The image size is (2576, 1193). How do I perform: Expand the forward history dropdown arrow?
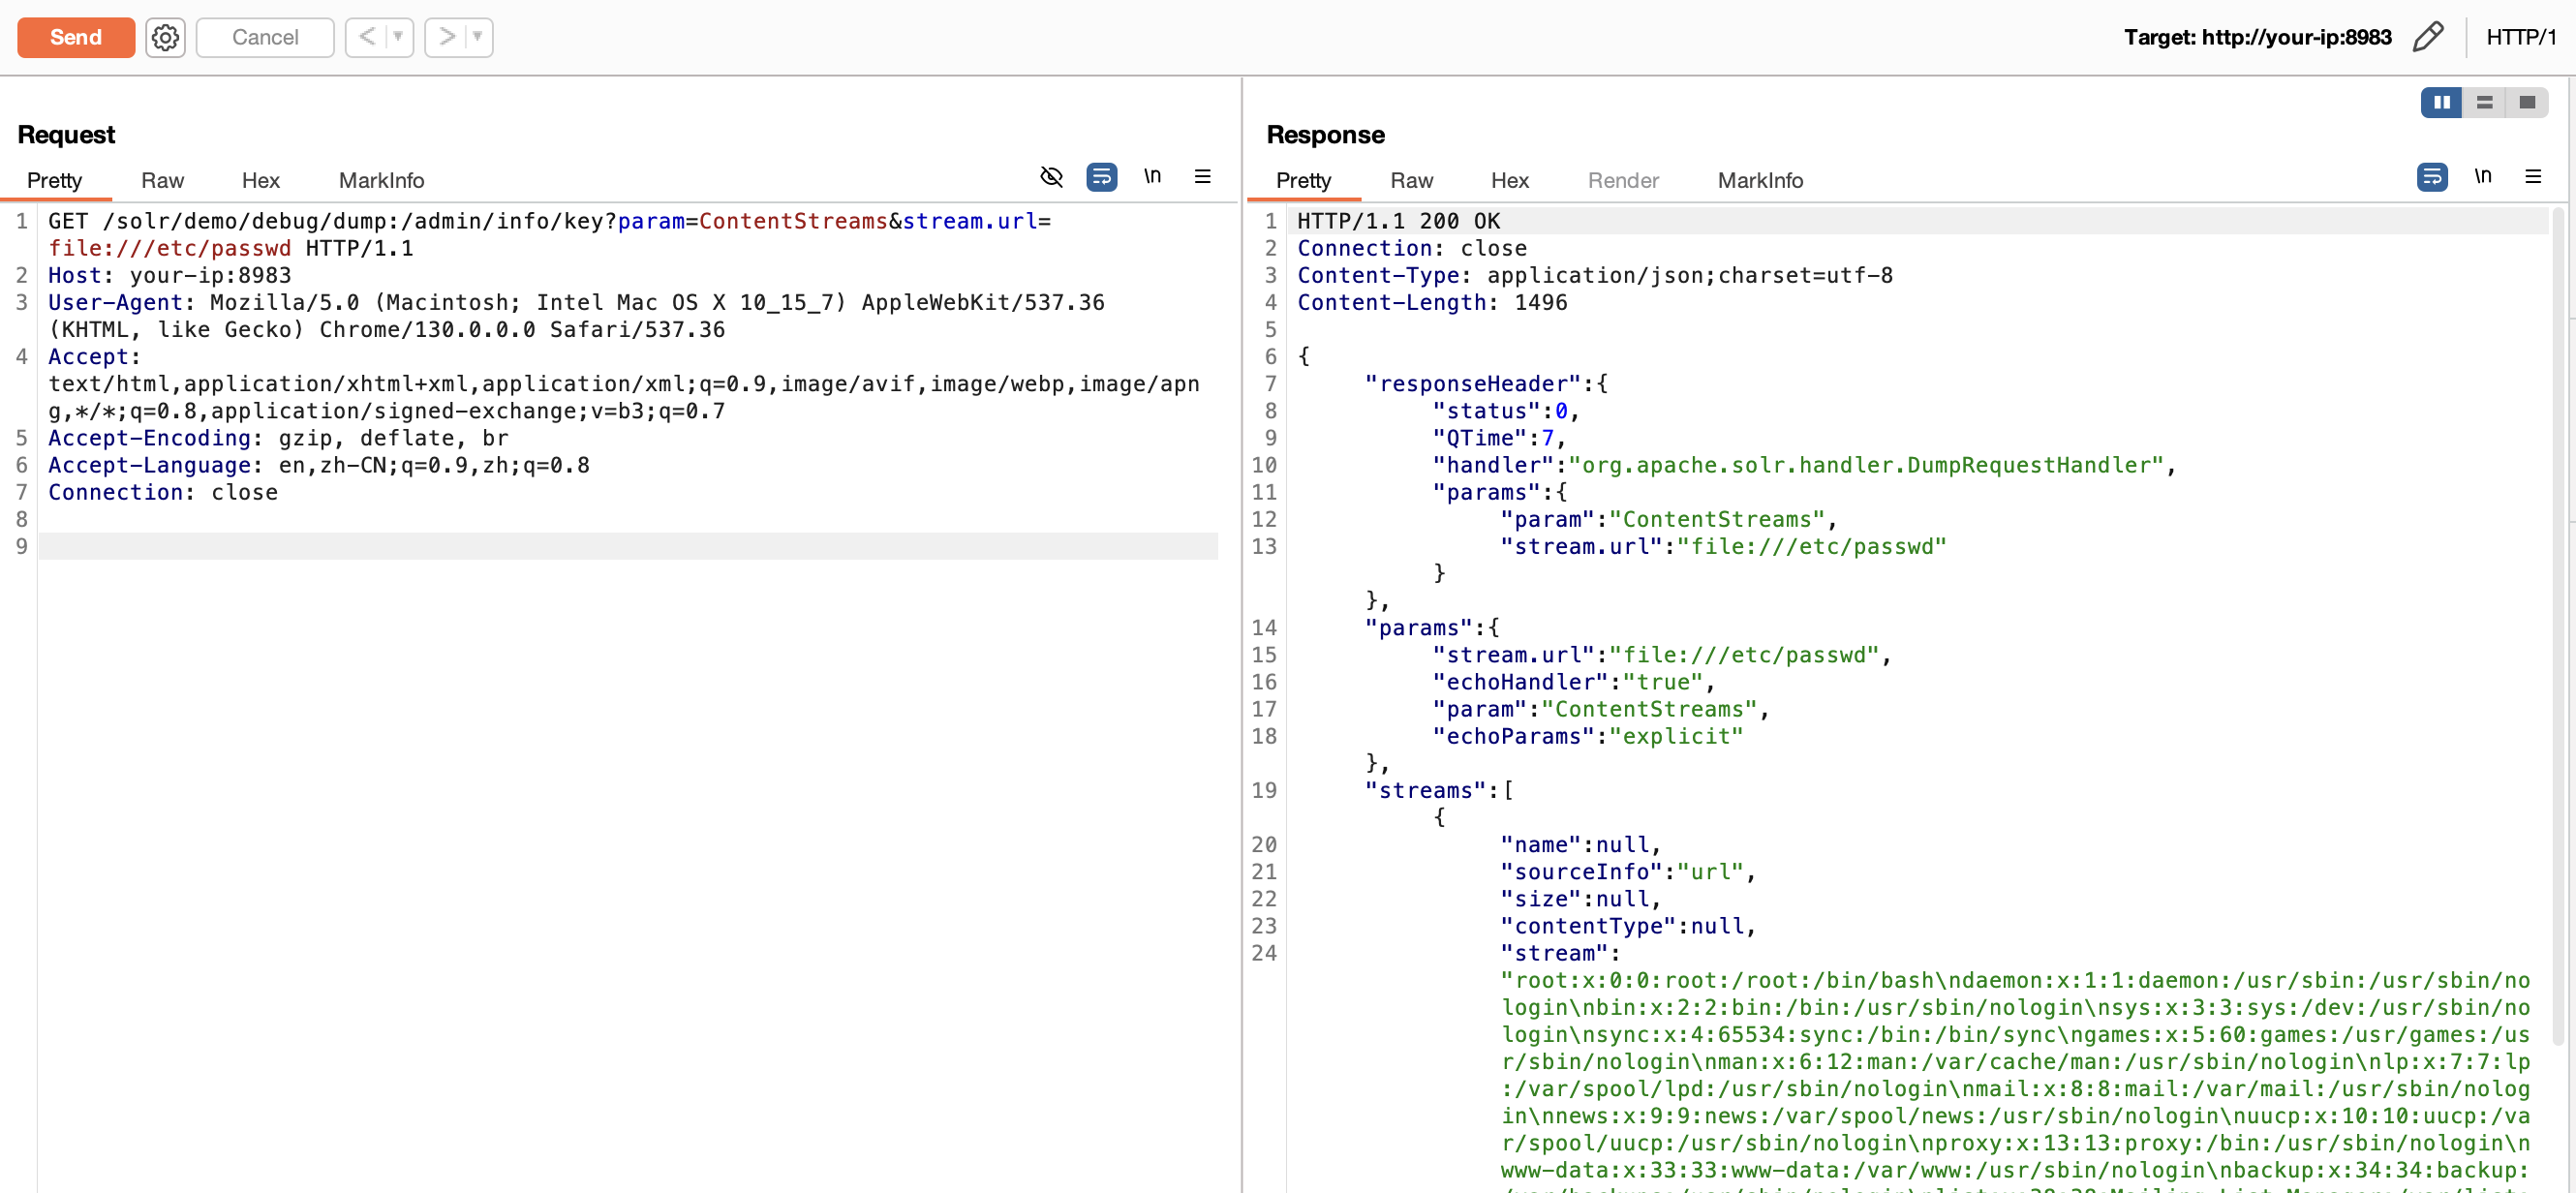coord(478,37)
